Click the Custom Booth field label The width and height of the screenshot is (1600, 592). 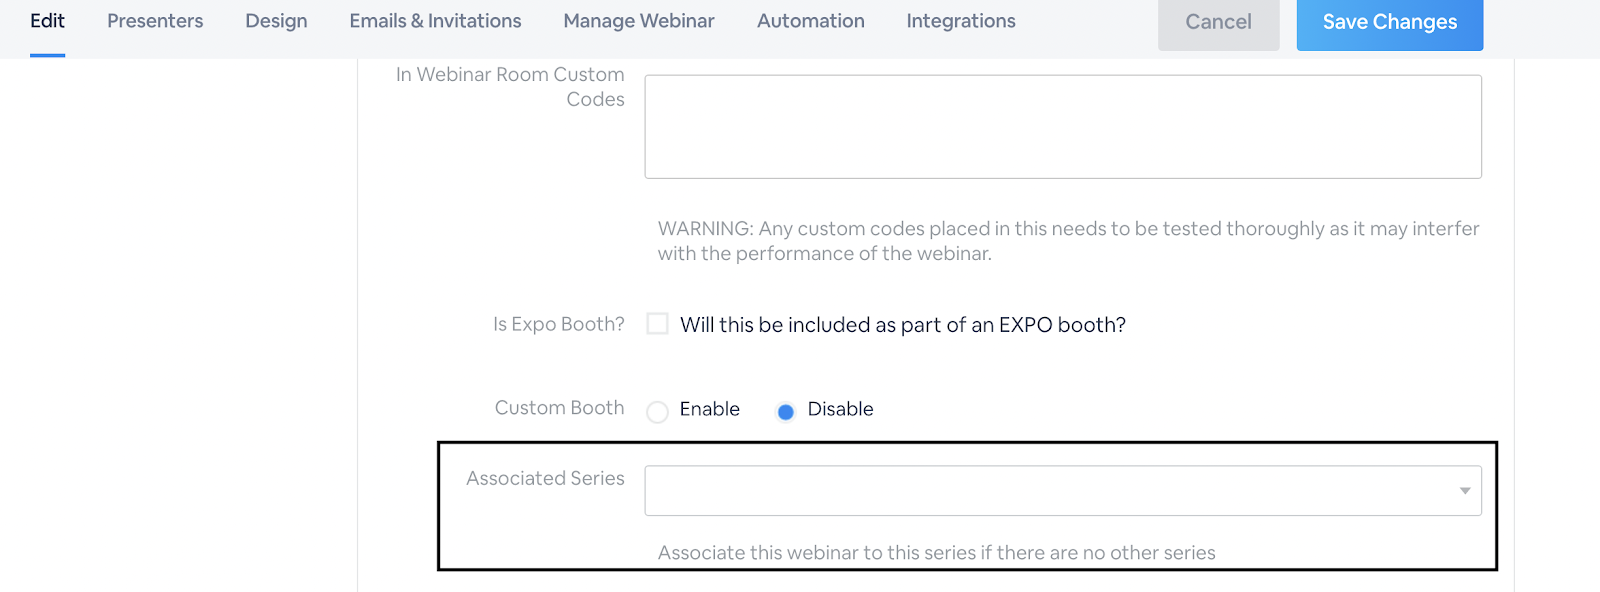click(559, 408)
